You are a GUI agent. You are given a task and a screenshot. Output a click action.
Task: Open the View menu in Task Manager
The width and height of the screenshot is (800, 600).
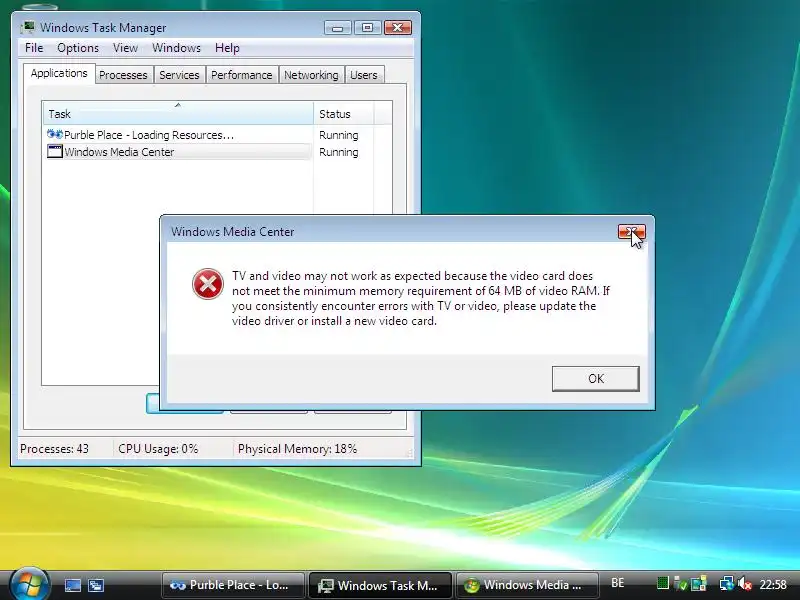126,48
